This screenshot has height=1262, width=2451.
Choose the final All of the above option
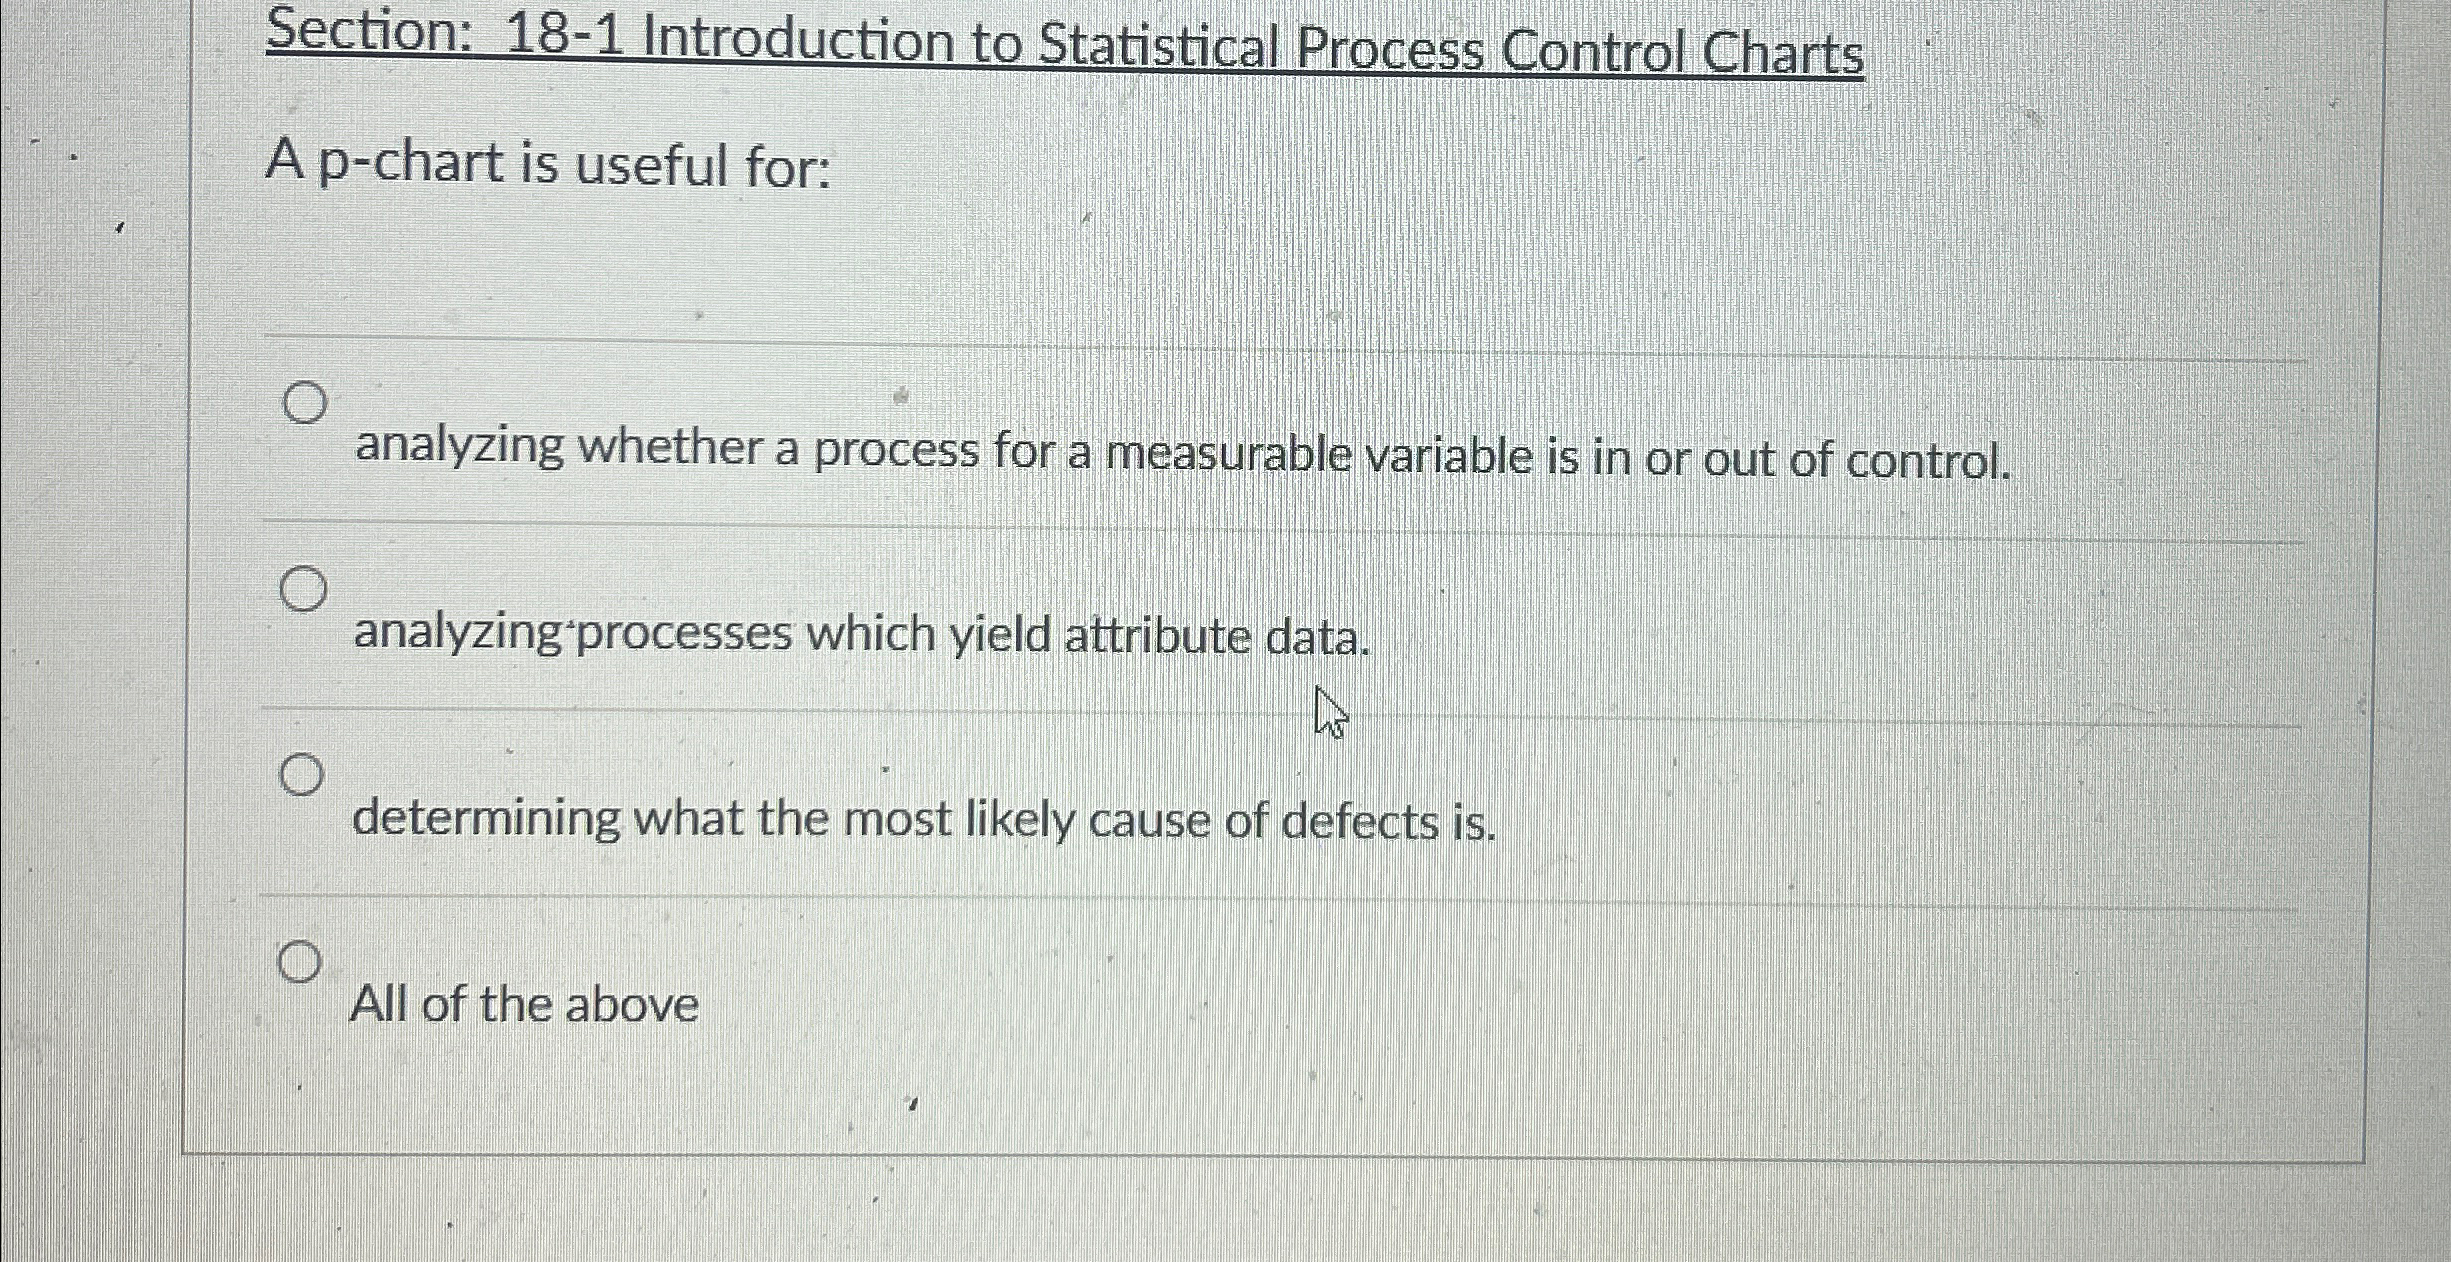[299, 961]
